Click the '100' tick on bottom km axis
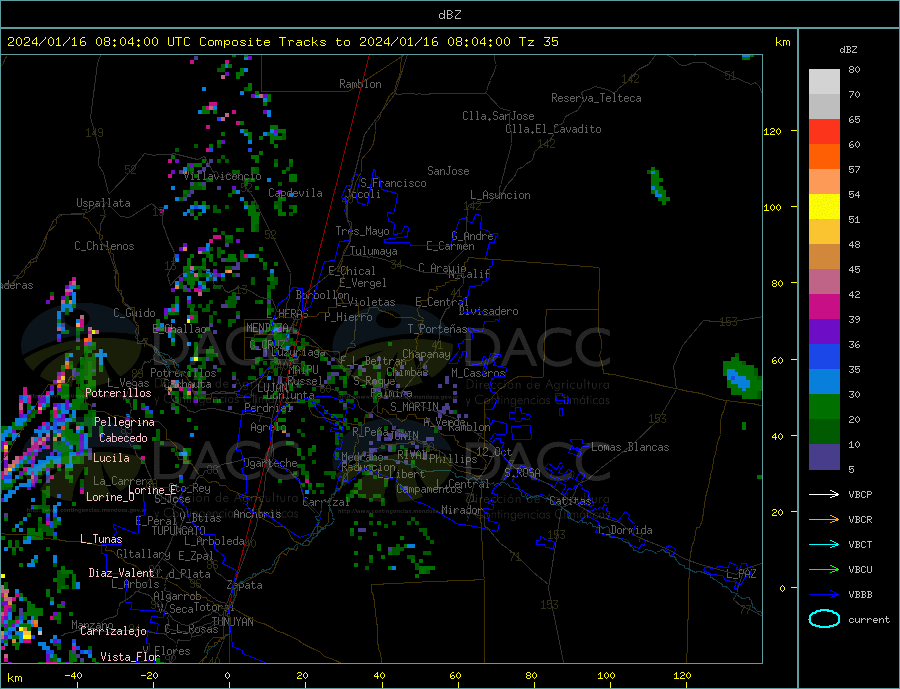 [x=607, y=676]
